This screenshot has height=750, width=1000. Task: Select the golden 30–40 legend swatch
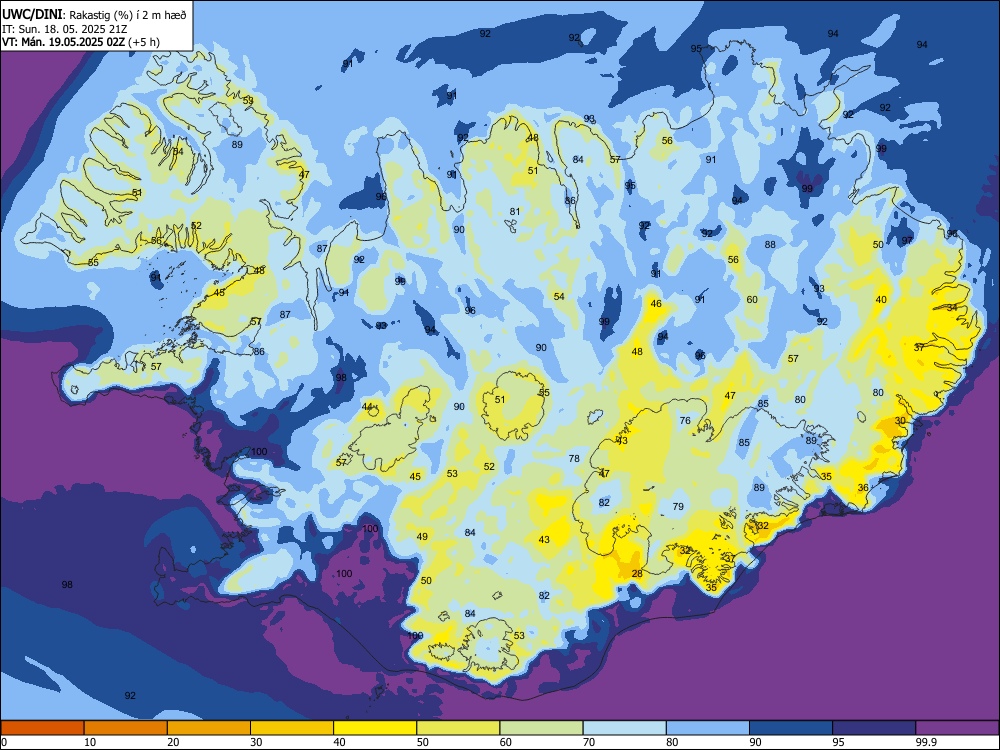point(292,728)
